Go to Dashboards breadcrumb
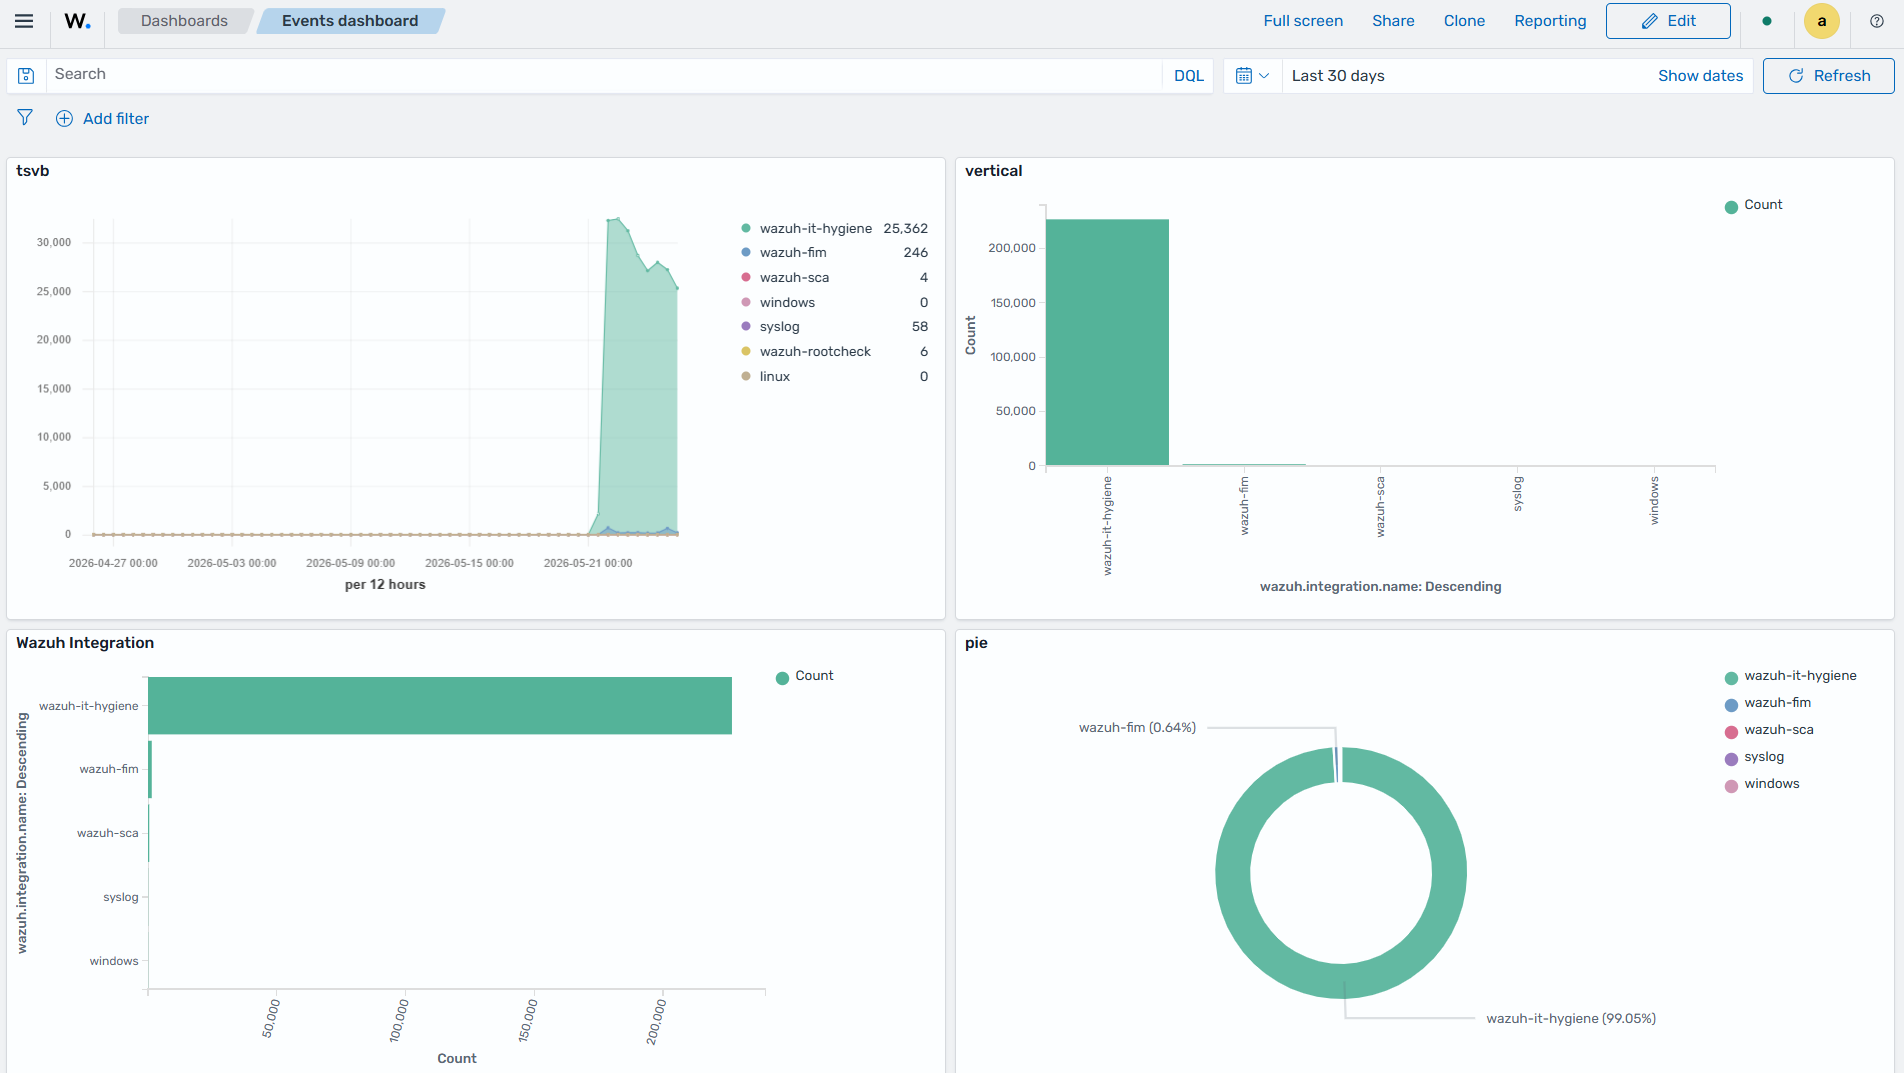 coord(184,21)
